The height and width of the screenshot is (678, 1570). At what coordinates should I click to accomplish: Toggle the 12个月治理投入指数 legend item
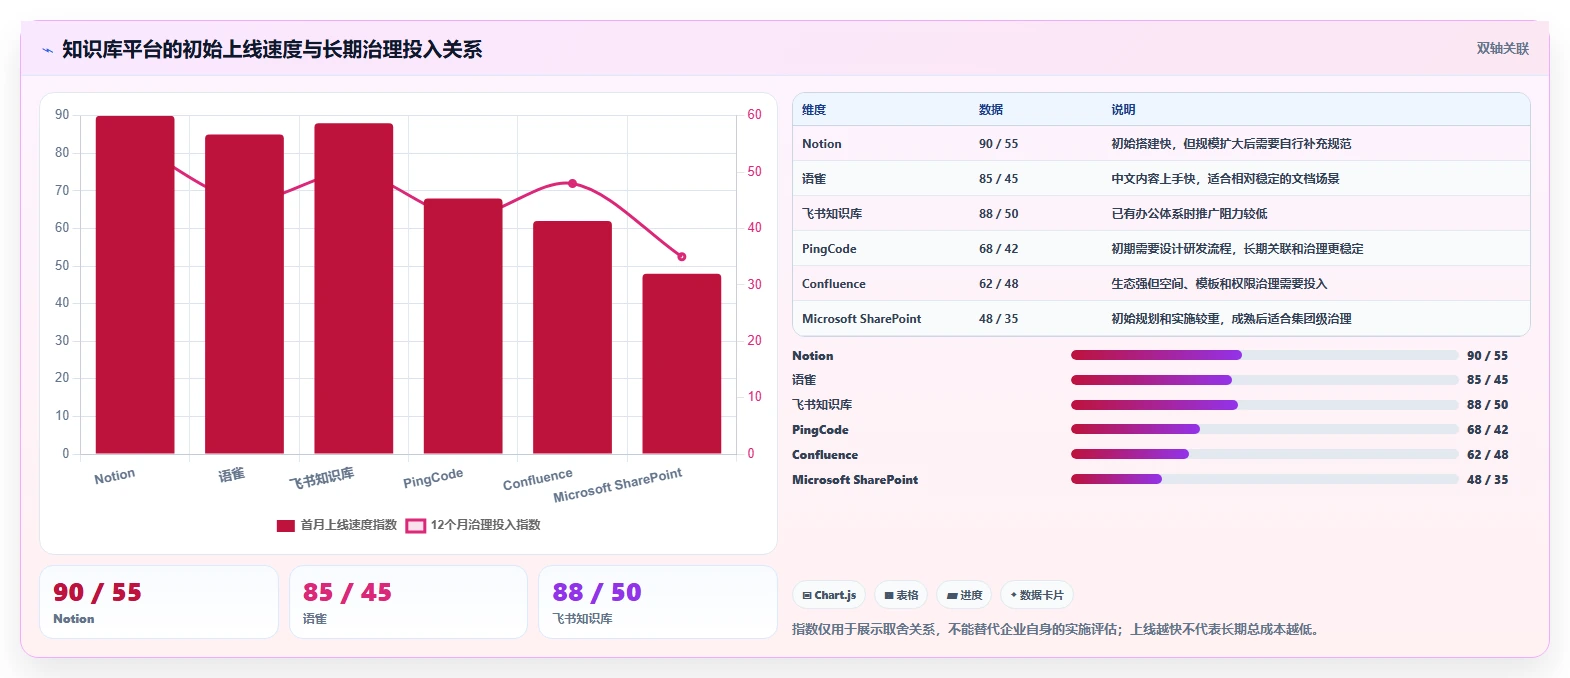pos(473,525)
